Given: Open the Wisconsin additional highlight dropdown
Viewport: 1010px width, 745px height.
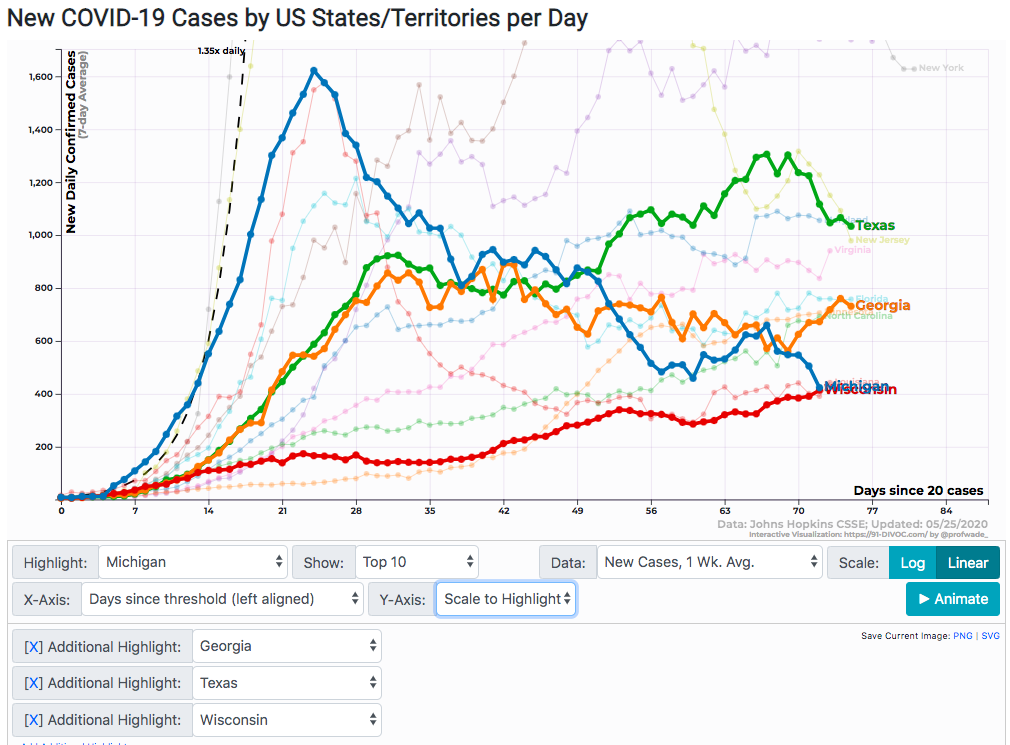Looking at the screenshot, I should point(286,720).
